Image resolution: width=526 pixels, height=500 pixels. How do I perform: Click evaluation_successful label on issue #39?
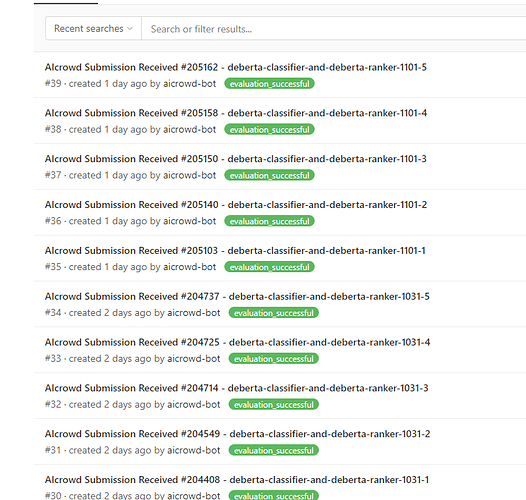pos(269,84)
